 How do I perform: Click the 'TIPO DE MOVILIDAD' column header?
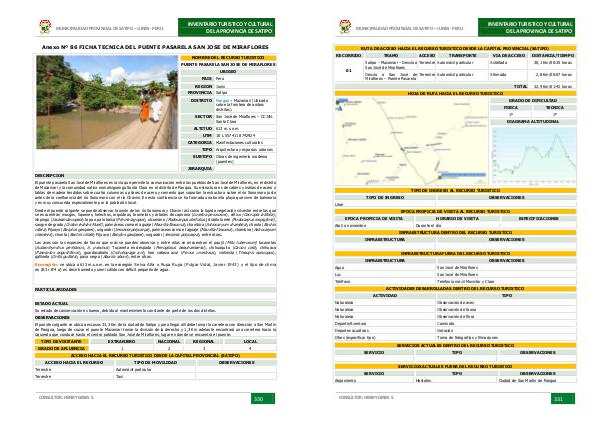[155, 362]
